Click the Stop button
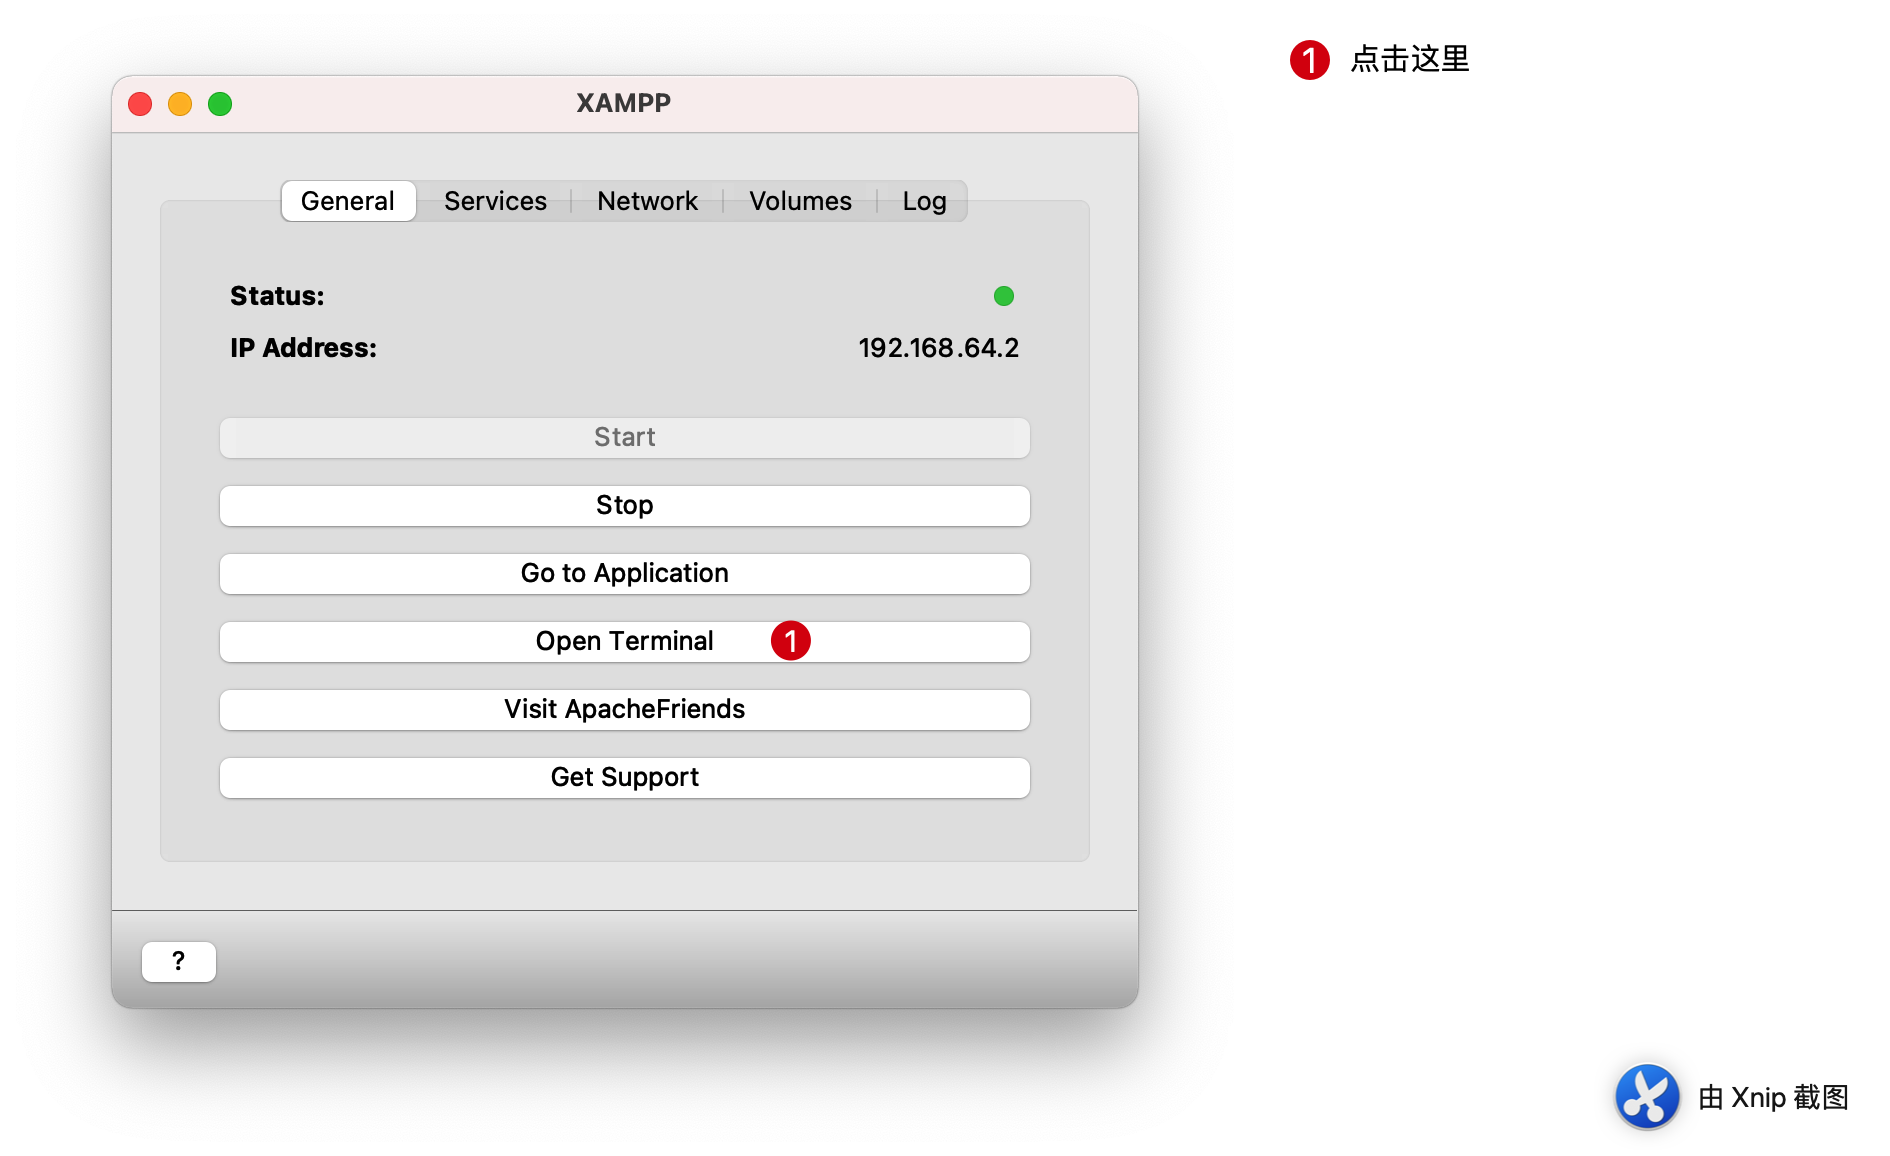 (x=624, y=505)
